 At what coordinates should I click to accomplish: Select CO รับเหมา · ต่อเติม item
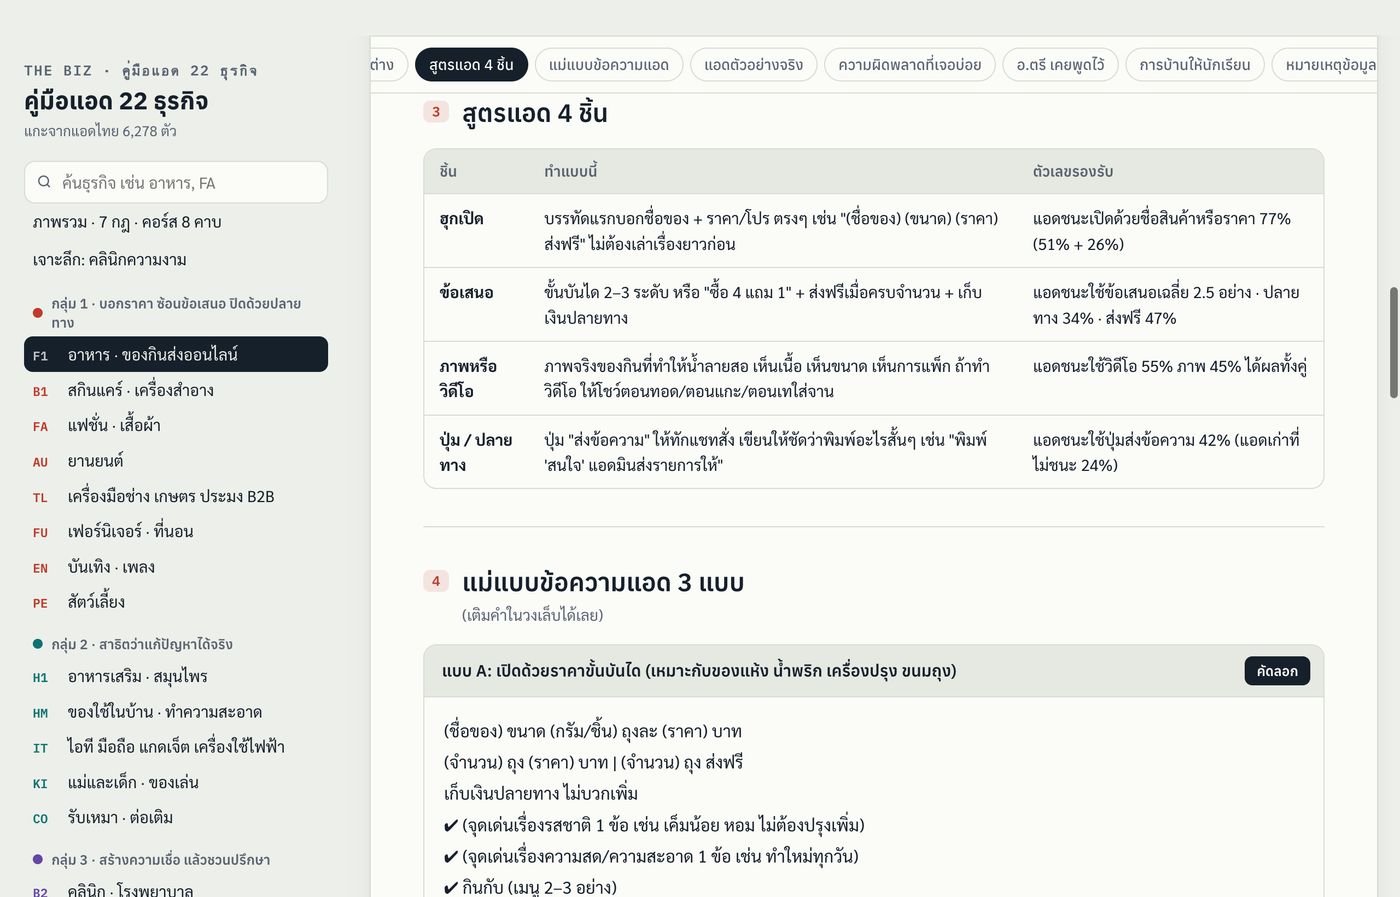(176, 818)
